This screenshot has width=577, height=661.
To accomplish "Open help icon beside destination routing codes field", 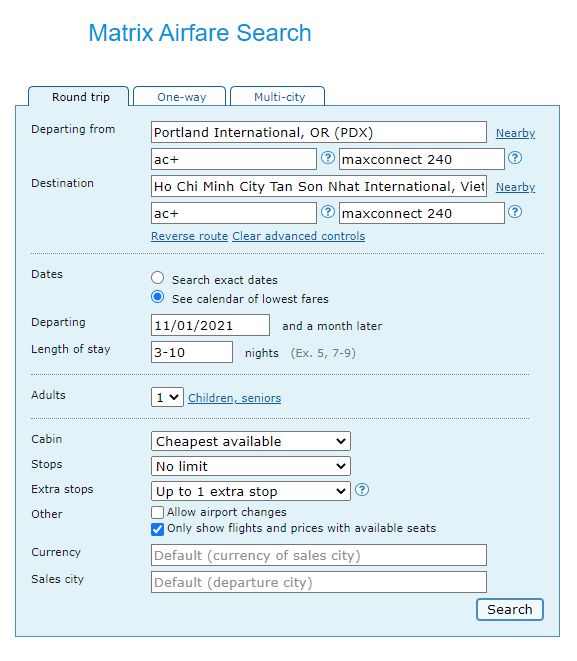I will [327, 212].
